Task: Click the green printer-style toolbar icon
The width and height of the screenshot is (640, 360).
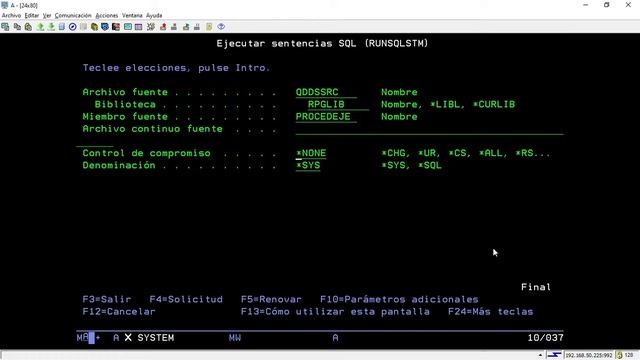Action: tap(186, 27)
